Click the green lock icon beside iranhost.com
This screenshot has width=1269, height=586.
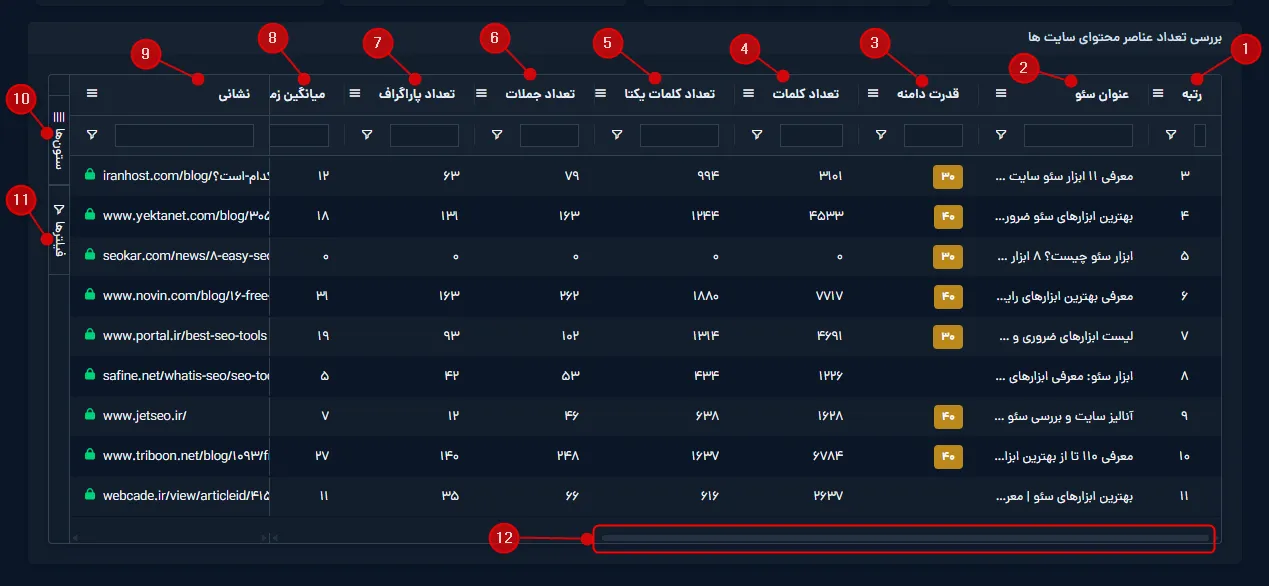[x=90, y=175]
